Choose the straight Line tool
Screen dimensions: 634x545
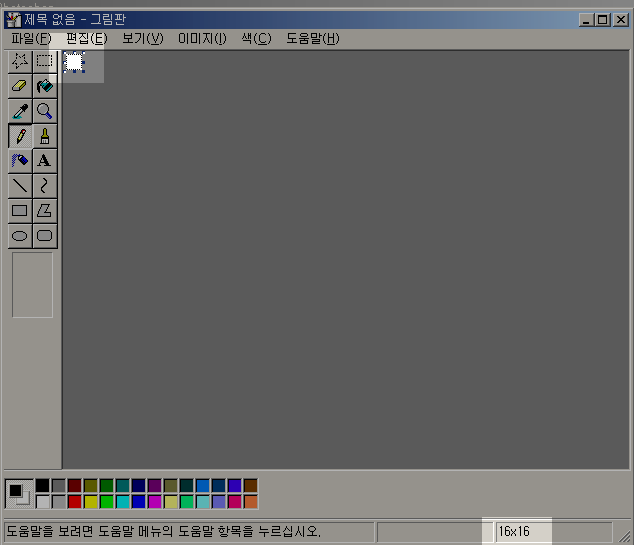pos(20,186)
